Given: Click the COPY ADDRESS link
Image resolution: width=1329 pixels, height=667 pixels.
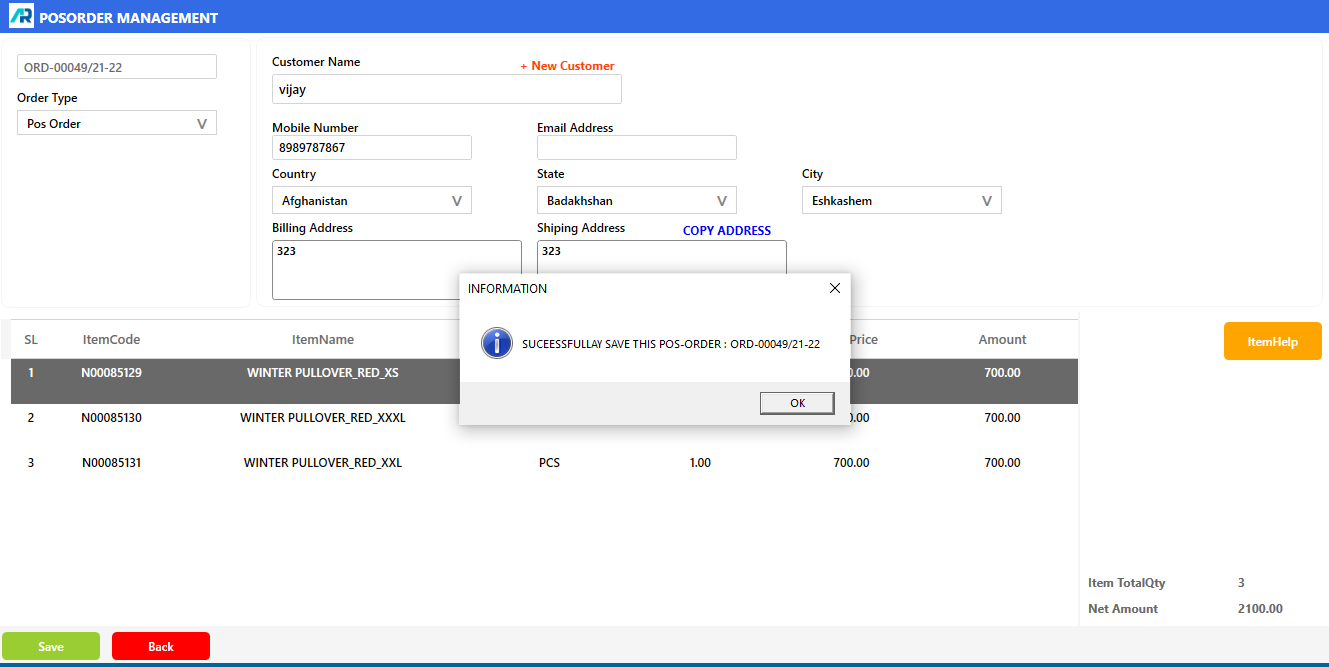Looking at the screenshot, I should click(727, 231).
